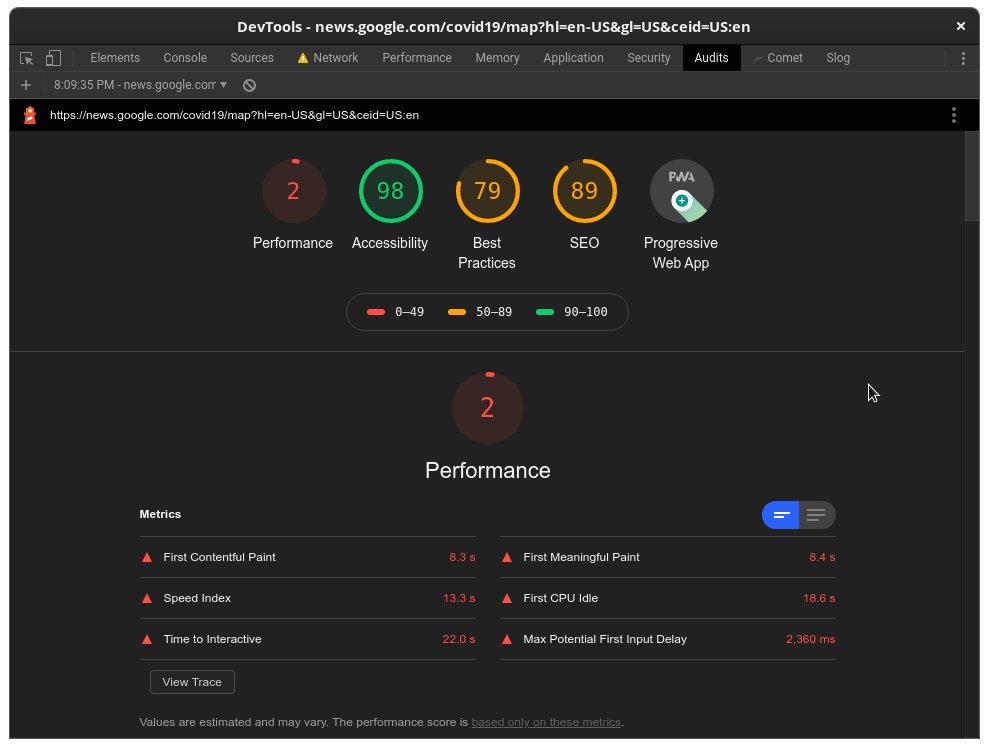Image resolution: width=989 pixels, height=748 pixels.
Task: Click the orange 50–89 legend swatch
Action: 457,312
